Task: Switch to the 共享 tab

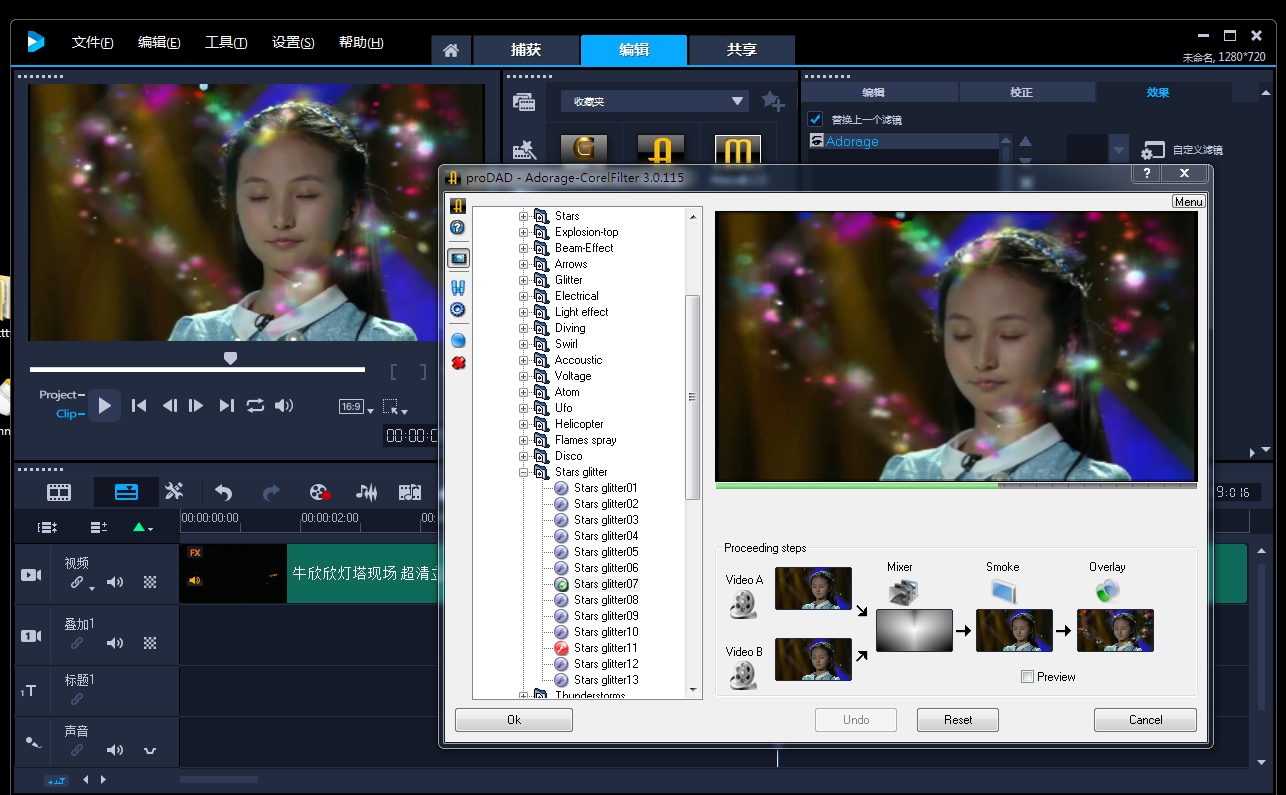Action: (x=742, y=50)
